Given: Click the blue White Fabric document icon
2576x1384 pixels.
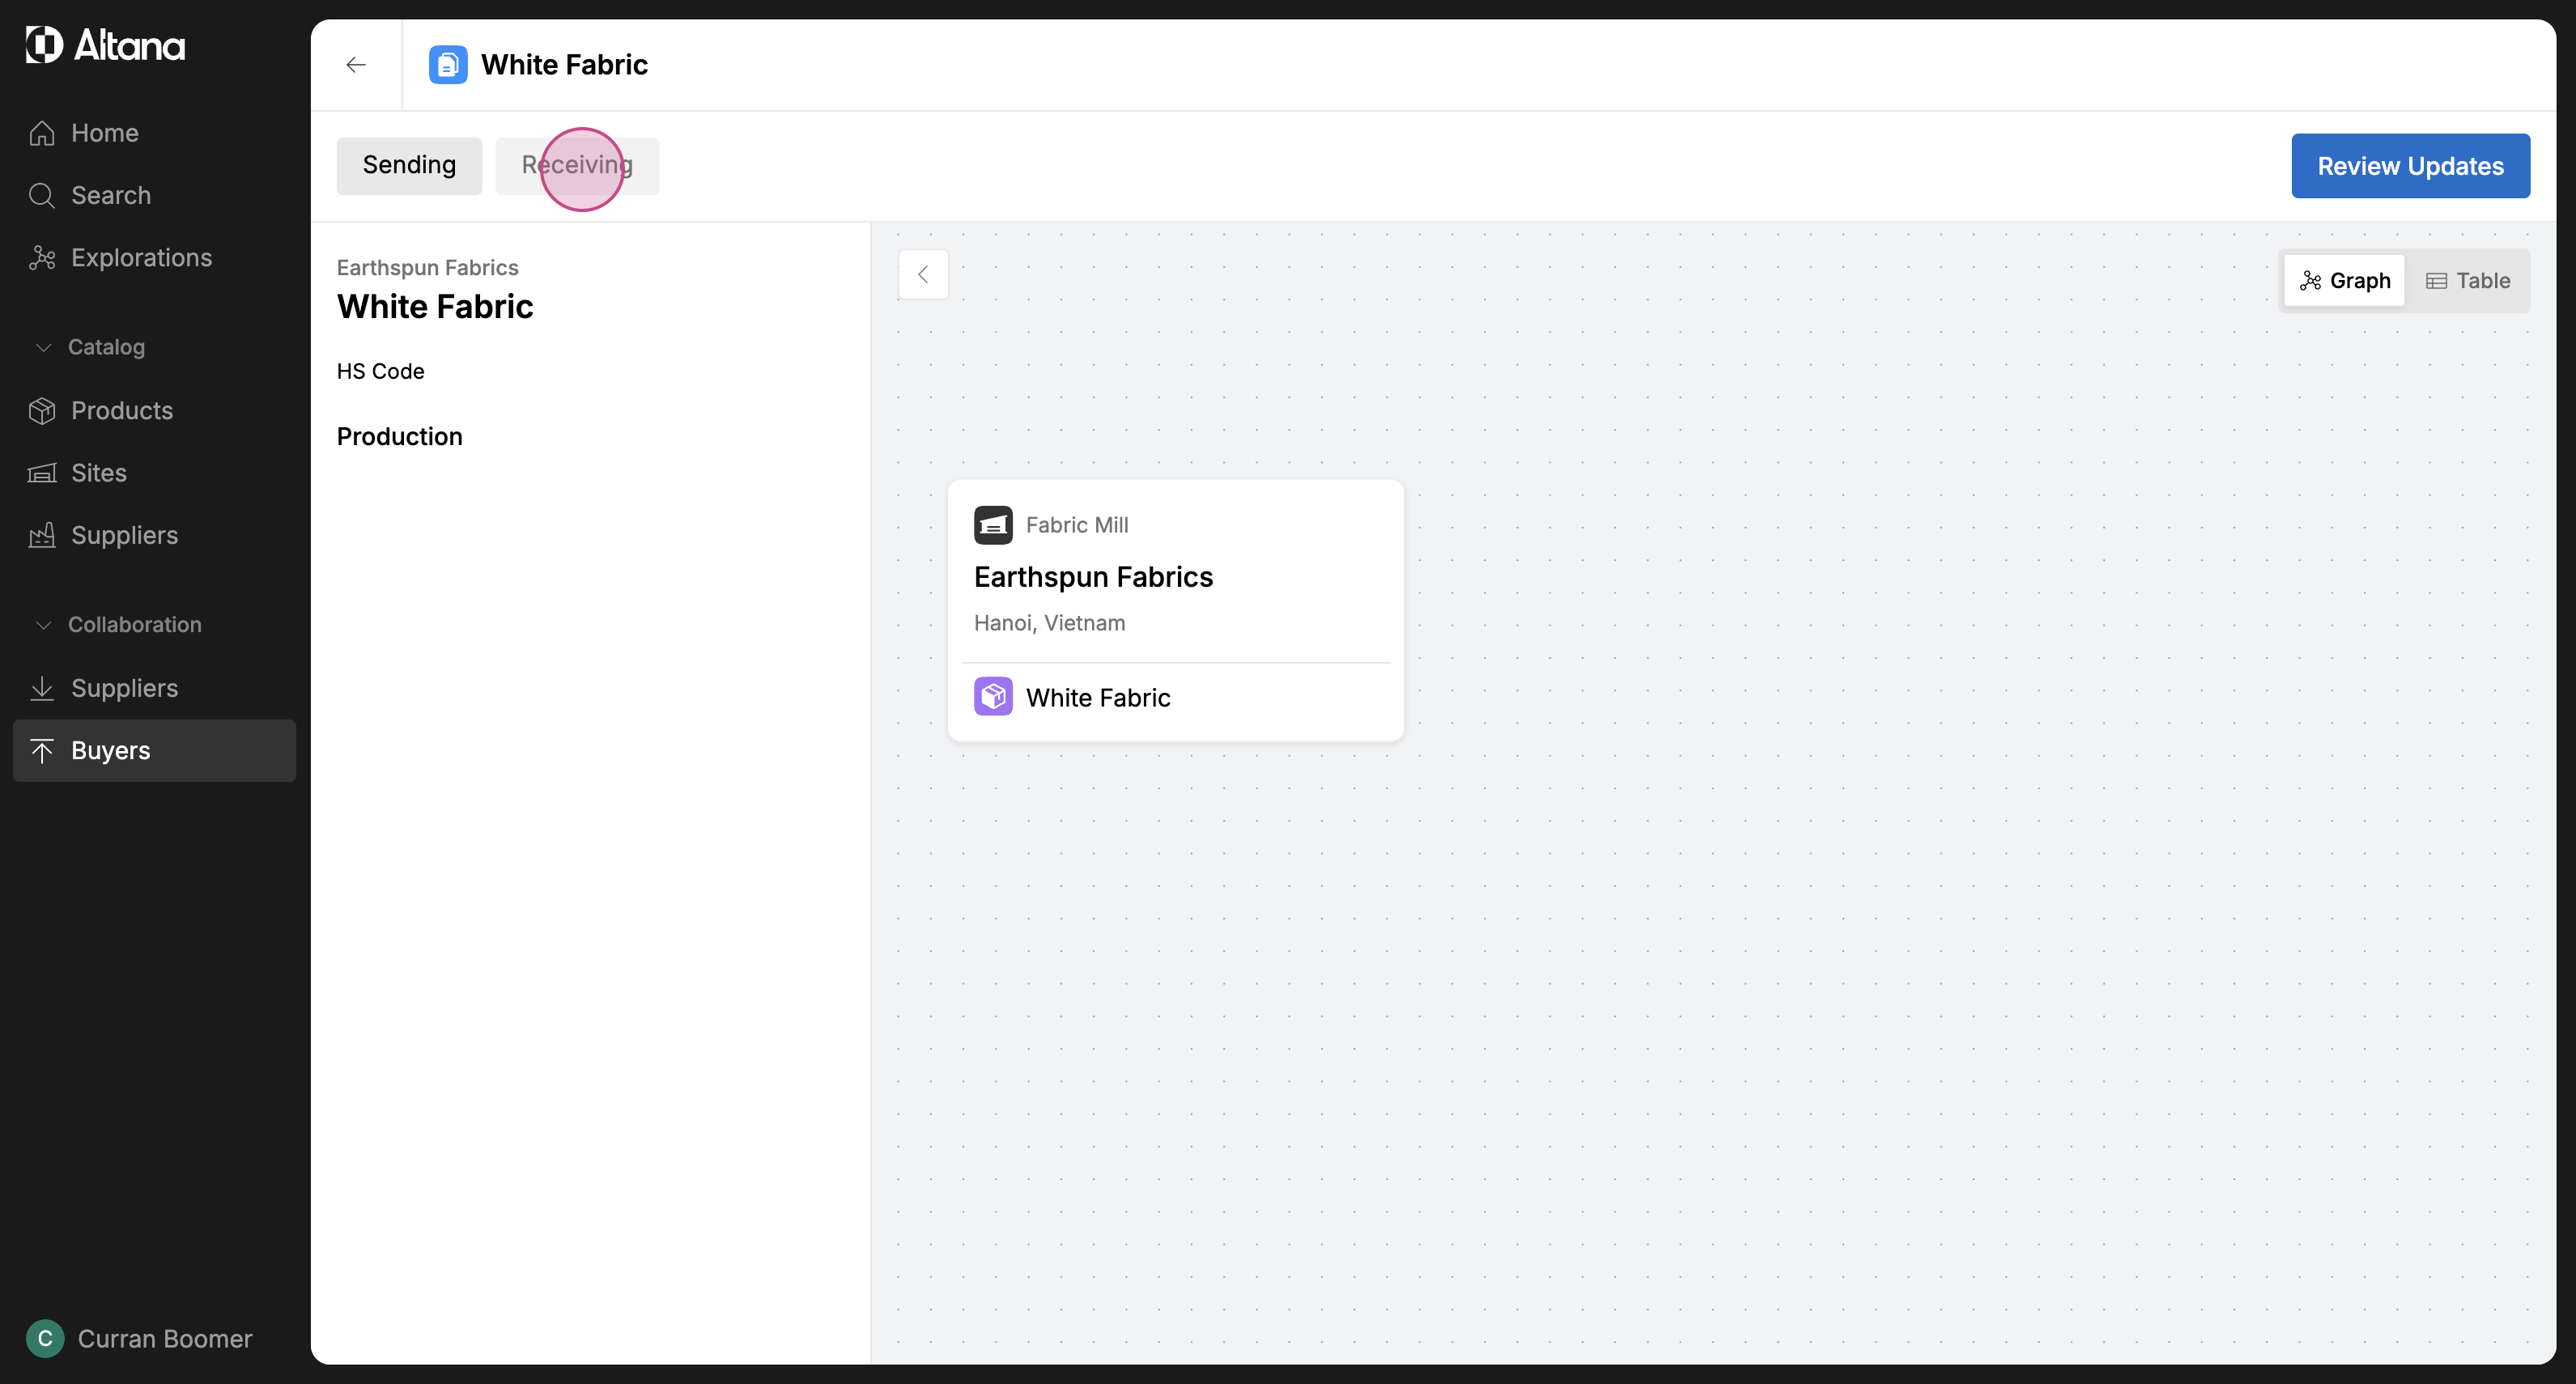Looking at the screenshot, I should pyautogui.click(x=447, y=65).
